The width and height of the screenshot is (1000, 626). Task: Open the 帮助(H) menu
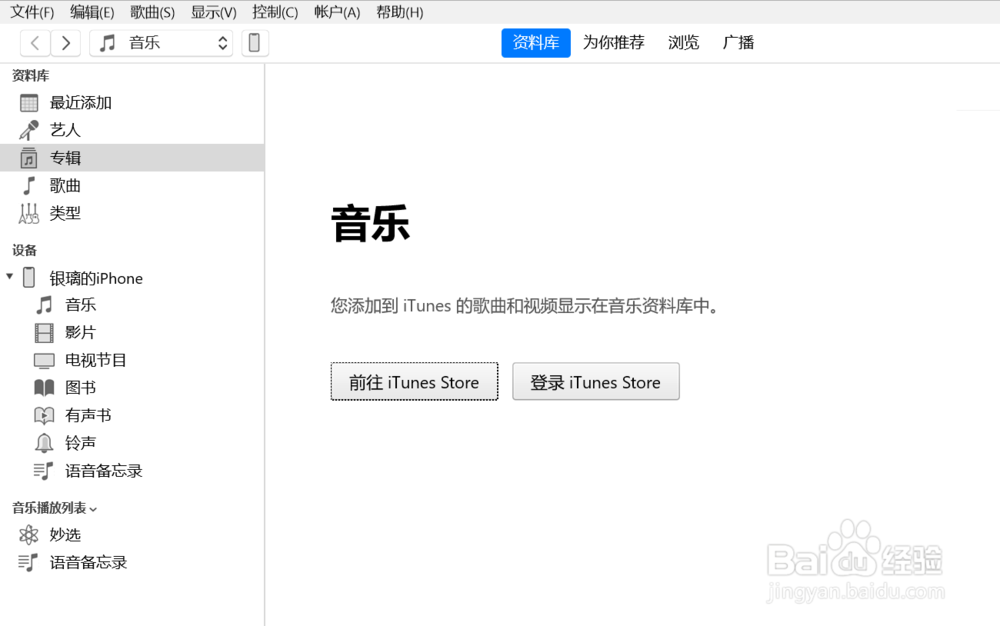(x=399, y=12)
